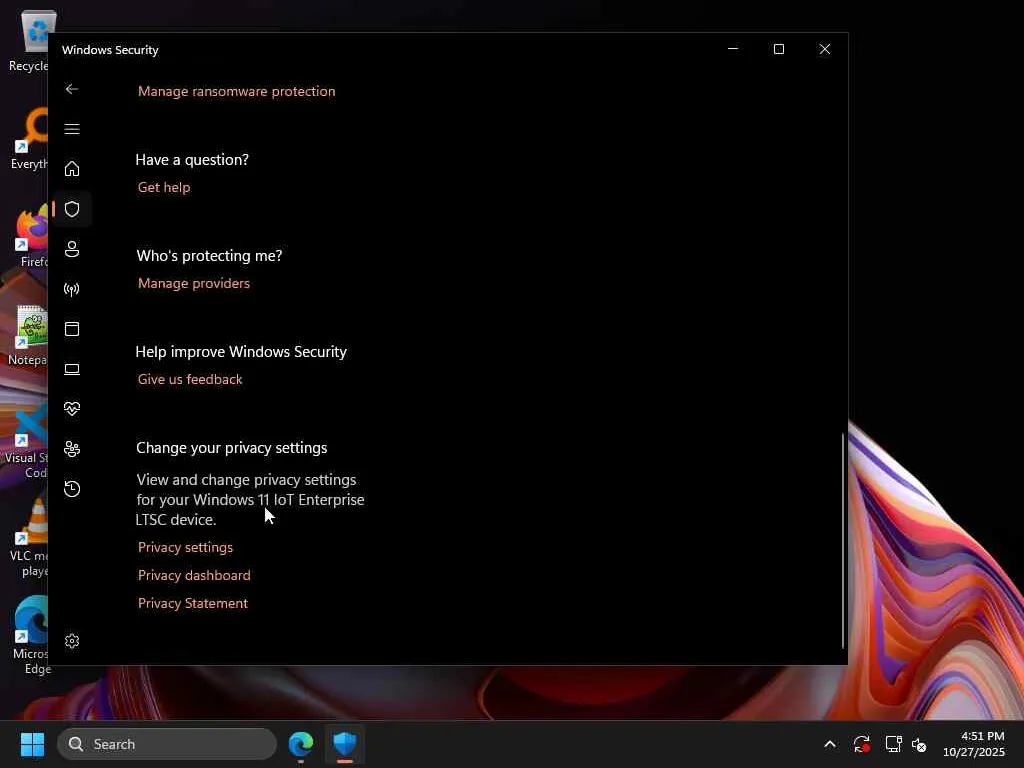The width and height of the screenshot is (1024, 768).
Task: Click the 'Have a question?' heading
Action: pos(192,160)
